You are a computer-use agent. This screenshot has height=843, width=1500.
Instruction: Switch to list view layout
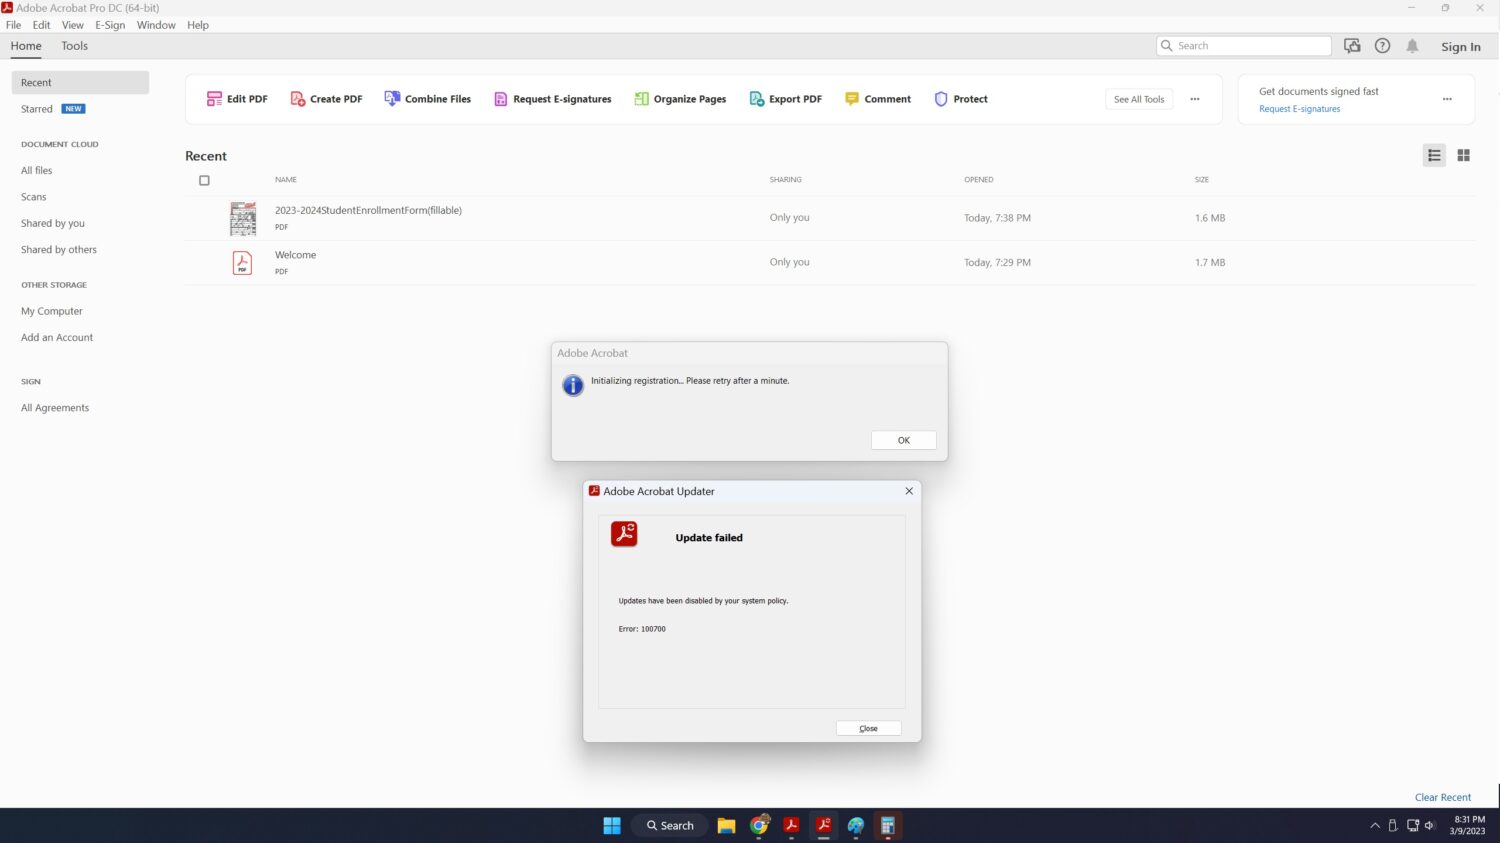coord(1434,155)
